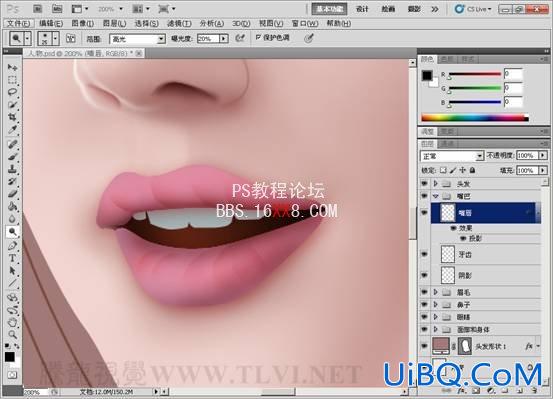
Task: Select the Eraser tool
Action: pos(12,194)
